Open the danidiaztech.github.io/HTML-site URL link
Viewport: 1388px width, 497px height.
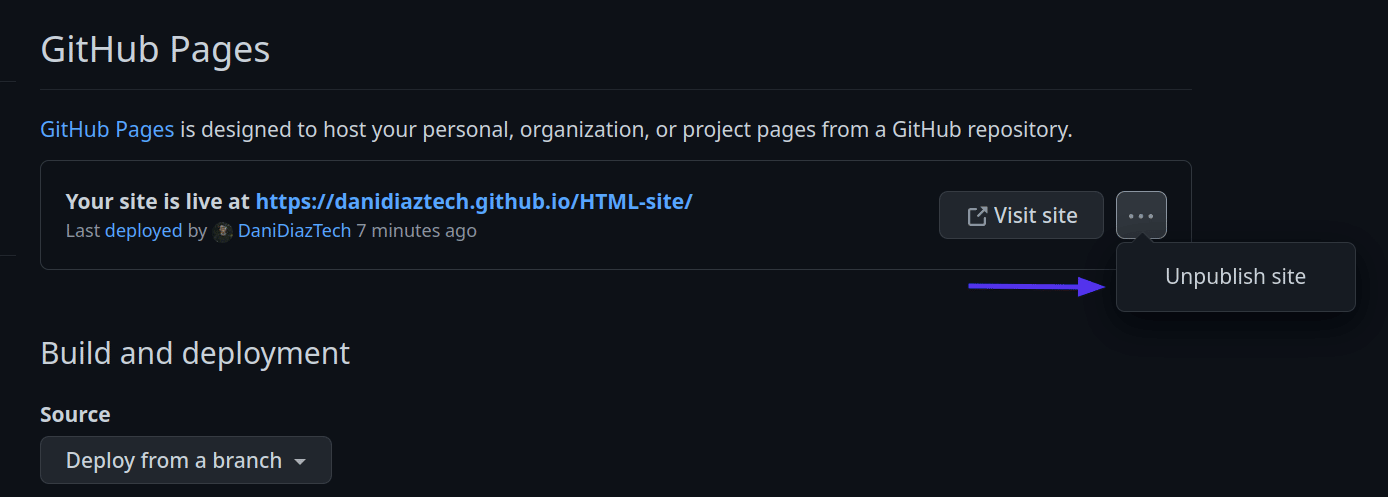click(474, 201)
